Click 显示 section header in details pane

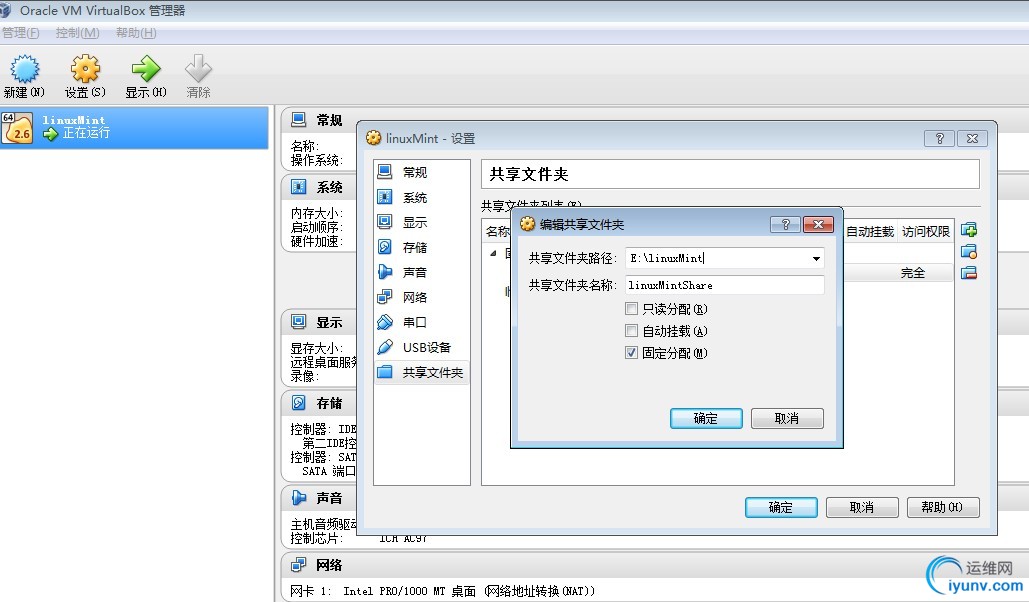pos(329,322)
